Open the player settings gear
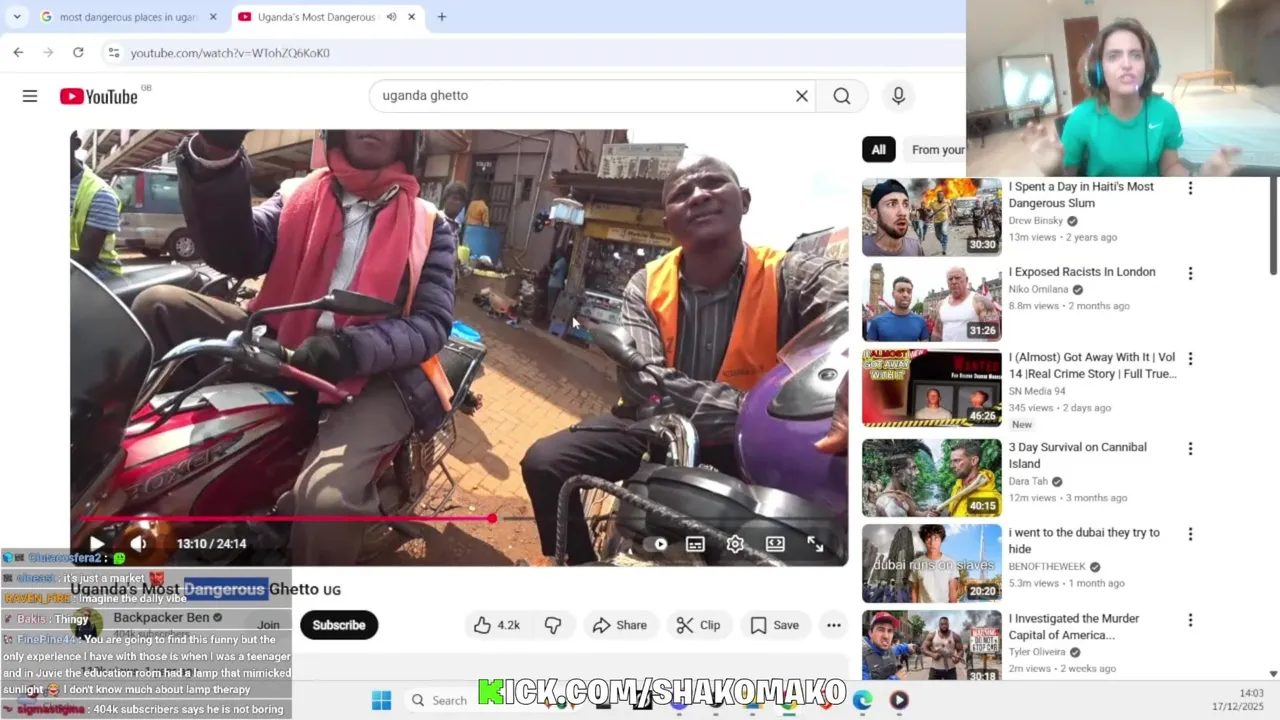 pos(735,544)
